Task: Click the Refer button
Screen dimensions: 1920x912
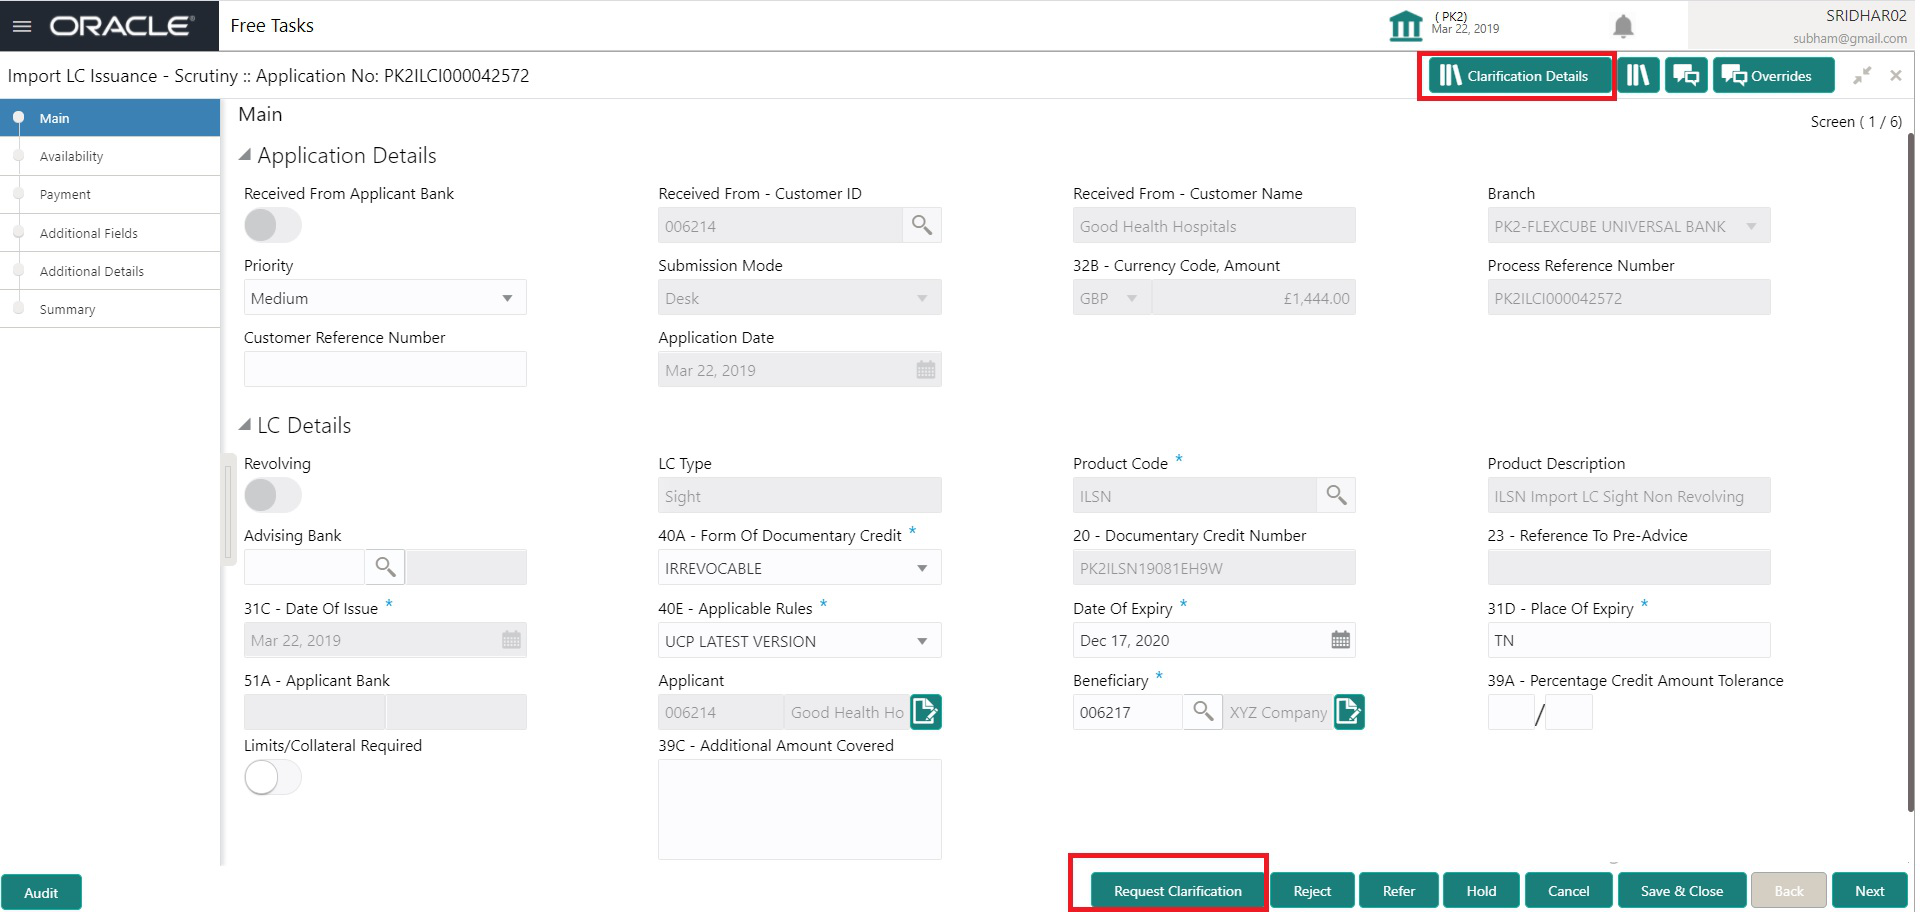Action: [x=1398, y=891]
